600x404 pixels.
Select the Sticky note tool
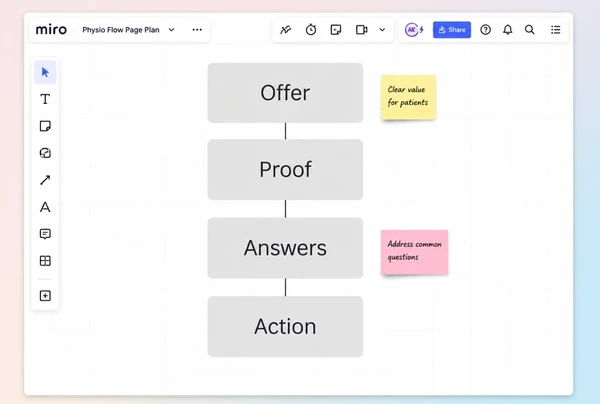pos(45,126)
